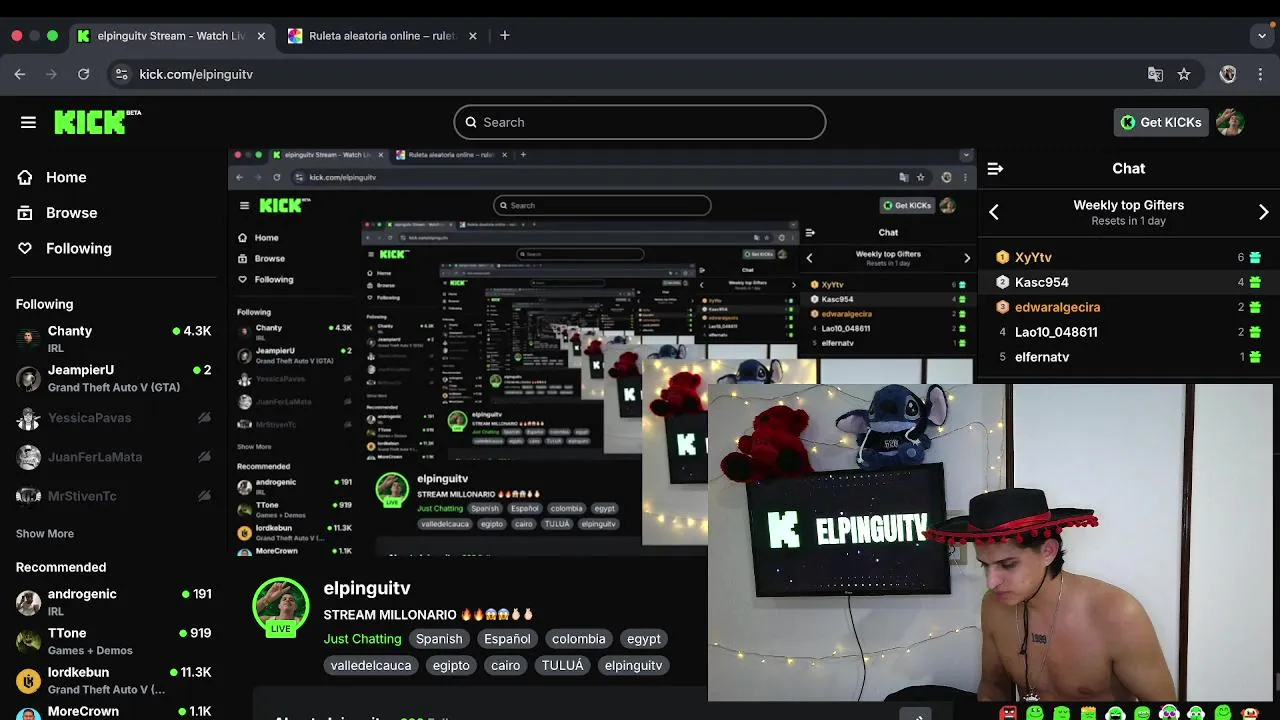Click the red angry emote in chat
Viewport: 1280px width, 720px height.
point(1008,713)
